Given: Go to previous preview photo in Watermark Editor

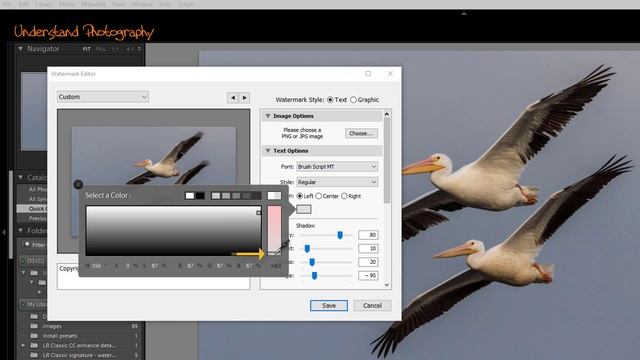Looking at the screenshot, I should [x=233, y=98].
